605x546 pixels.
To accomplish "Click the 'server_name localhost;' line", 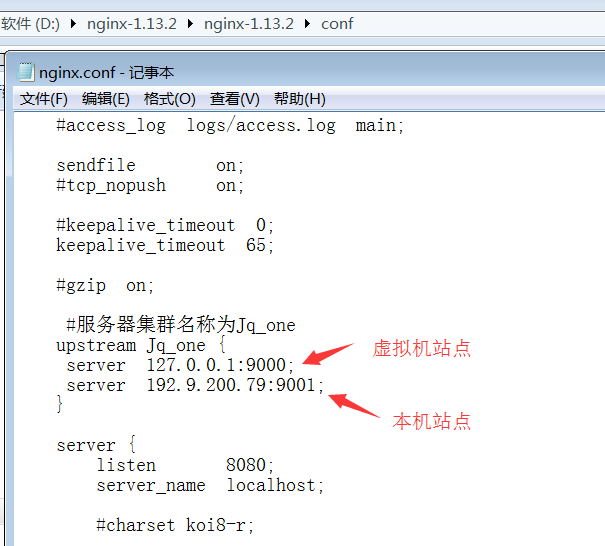I will coord(210,485).
